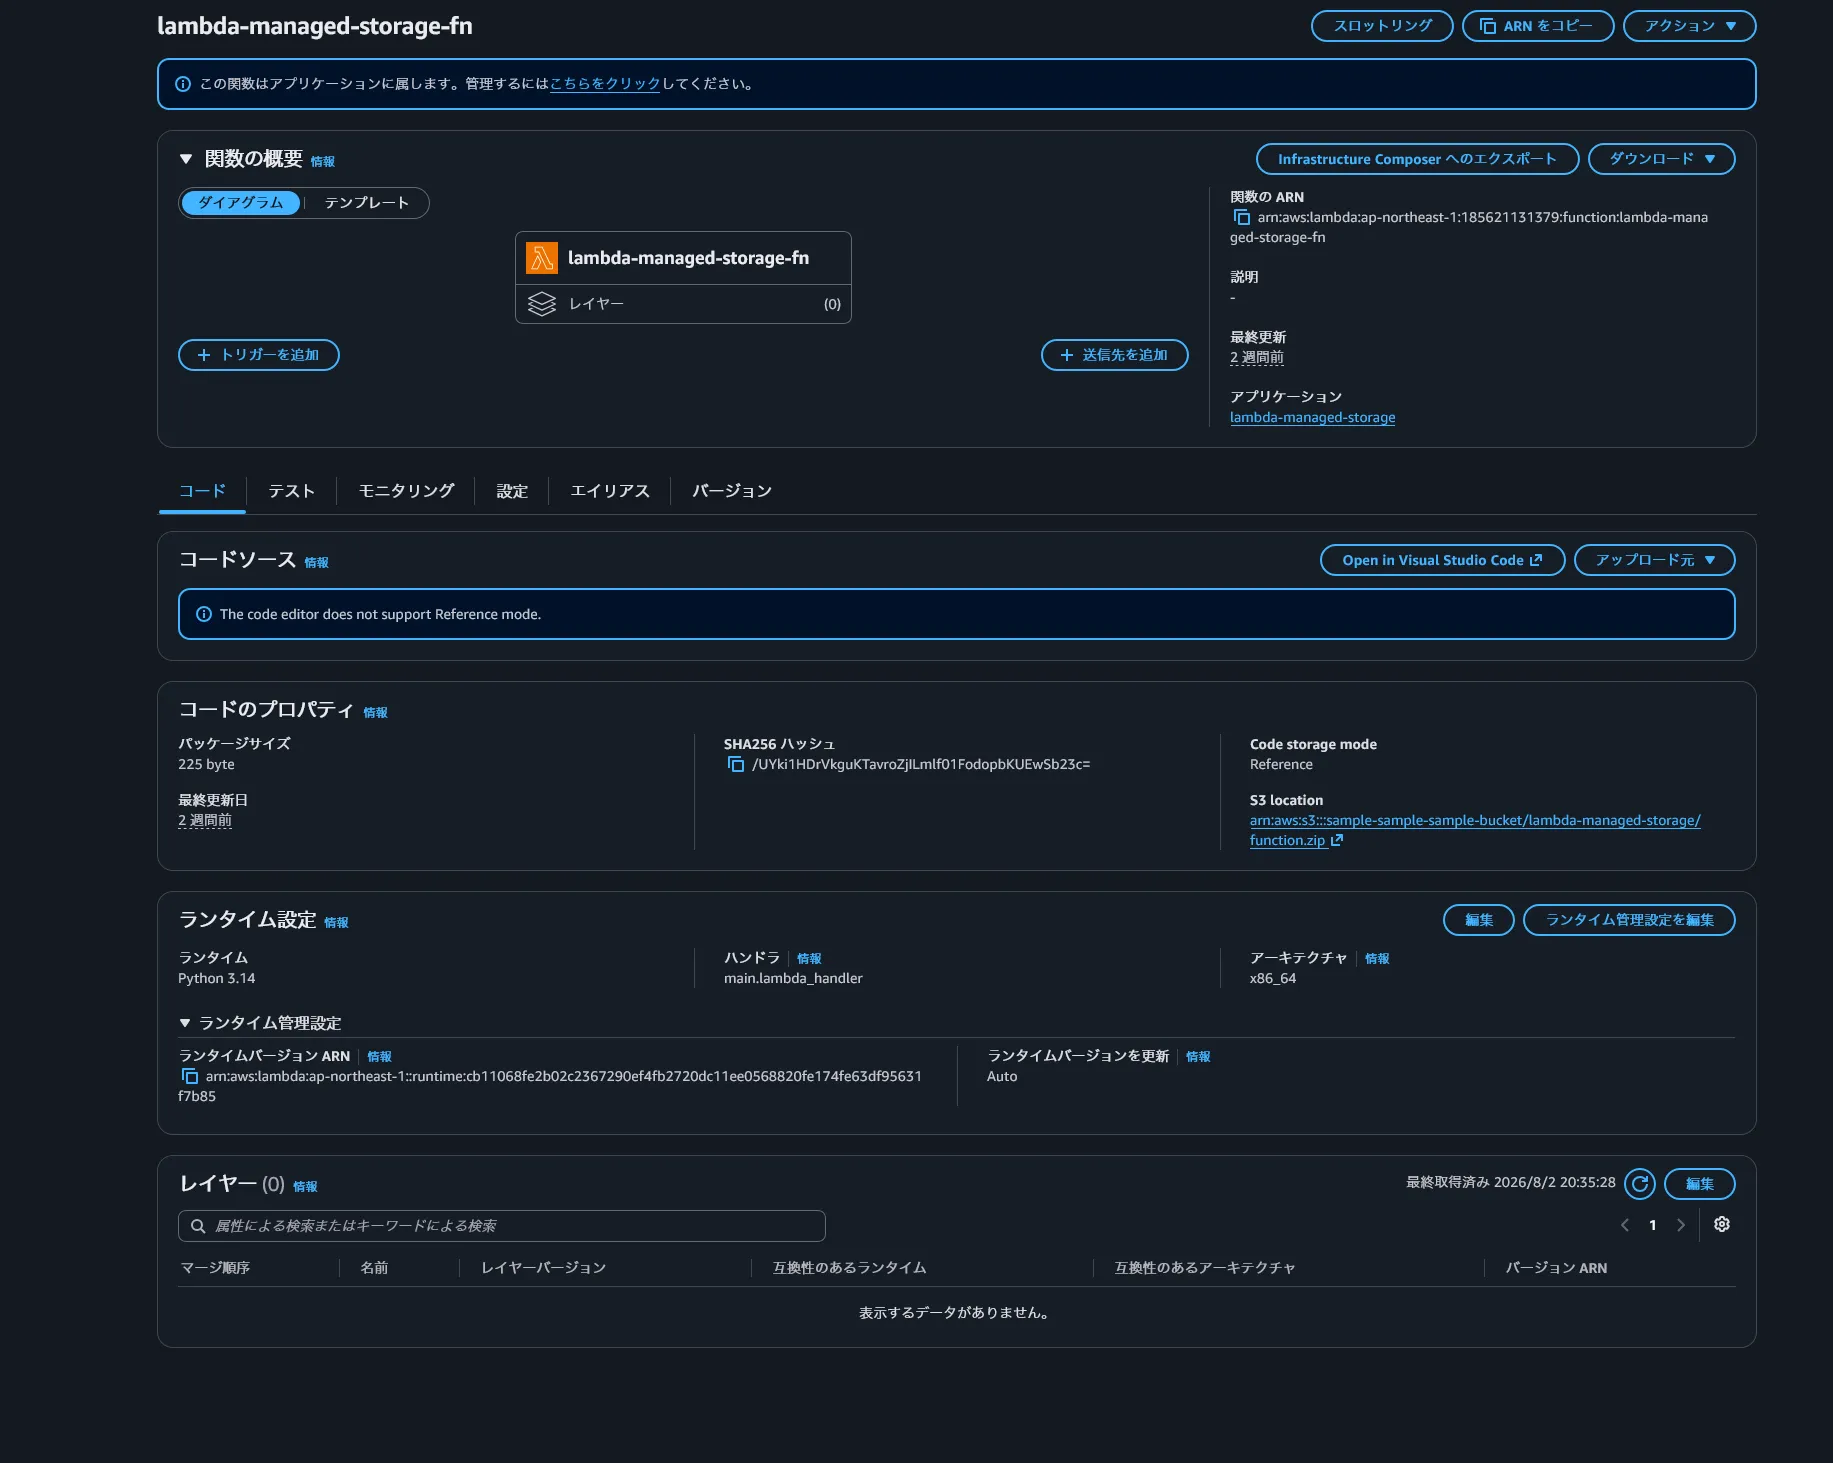Click the Version ARN column header
Viewport: 1833px width, 1463px height.
[1556, 1268]
